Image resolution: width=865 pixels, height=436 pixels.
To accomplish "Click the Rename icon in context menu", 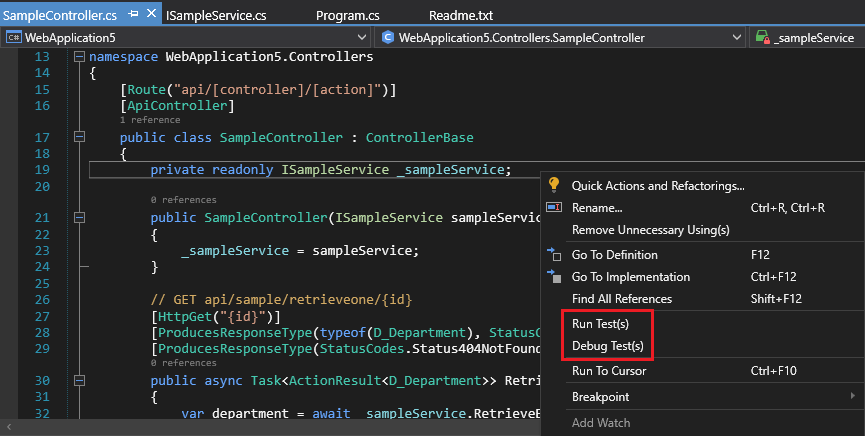I will point(554,207).
